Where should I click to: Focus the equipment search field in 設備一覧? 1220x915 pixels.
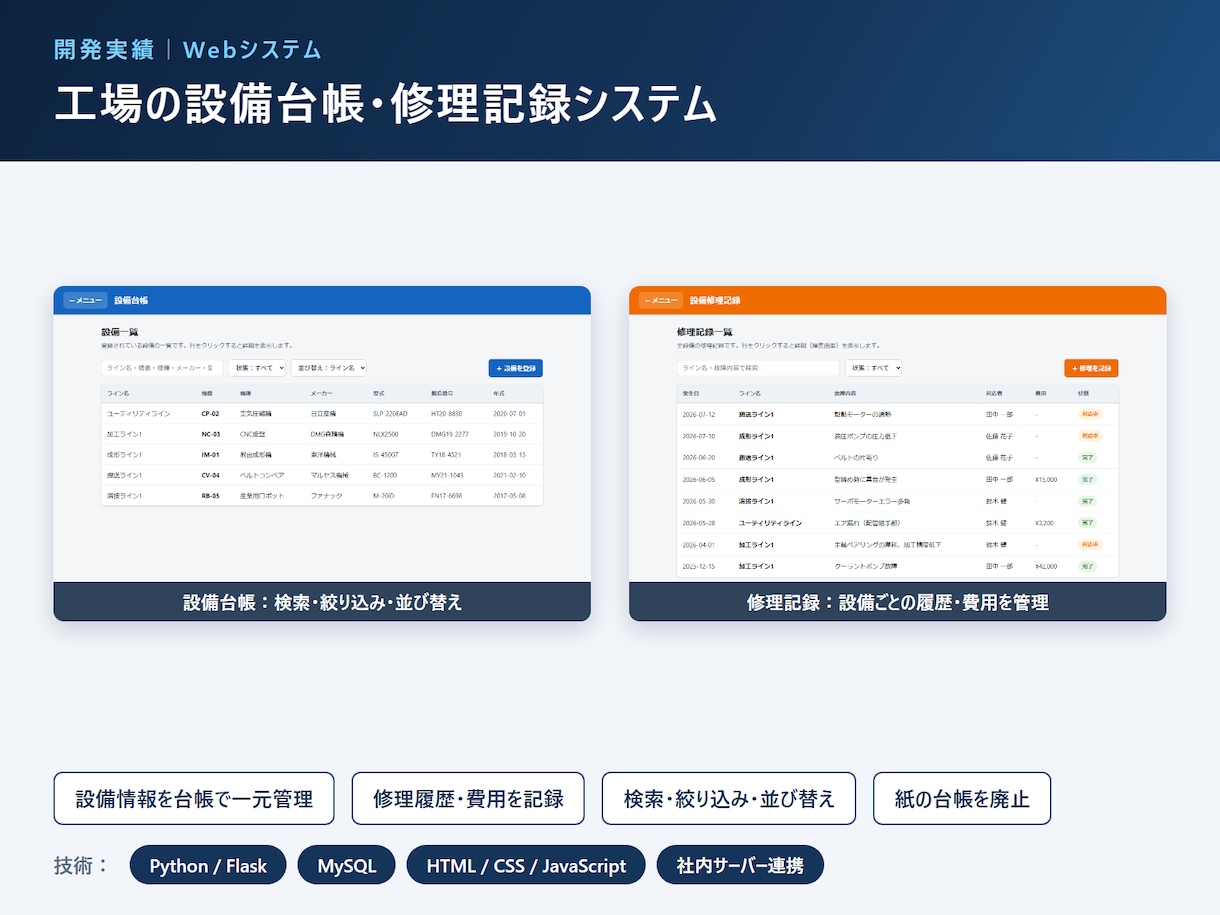(x=162, y=368)
